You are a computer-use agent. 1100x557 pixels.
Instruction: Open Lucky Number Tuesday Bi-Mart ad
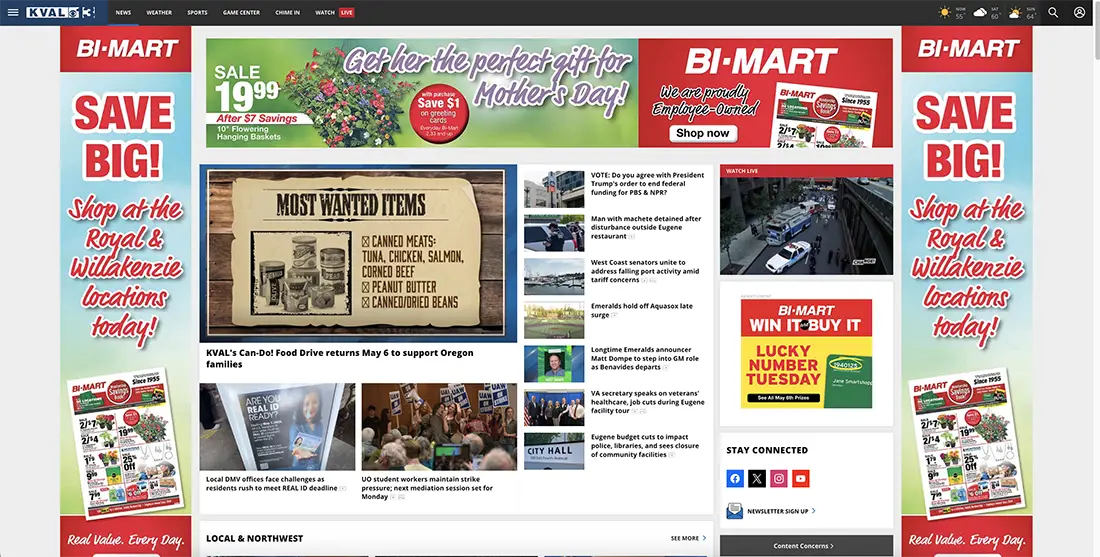806,354
